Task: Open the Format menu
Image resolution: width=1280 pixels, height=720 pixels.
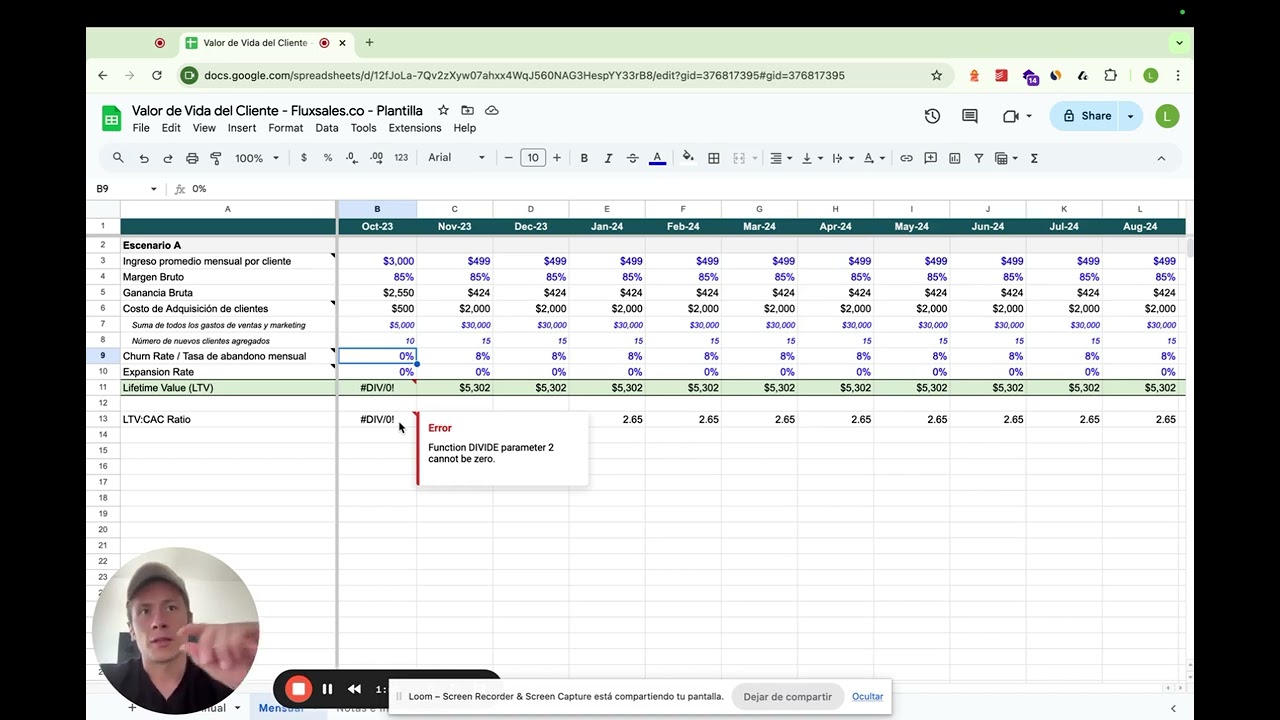Action: tap(285, 128)
